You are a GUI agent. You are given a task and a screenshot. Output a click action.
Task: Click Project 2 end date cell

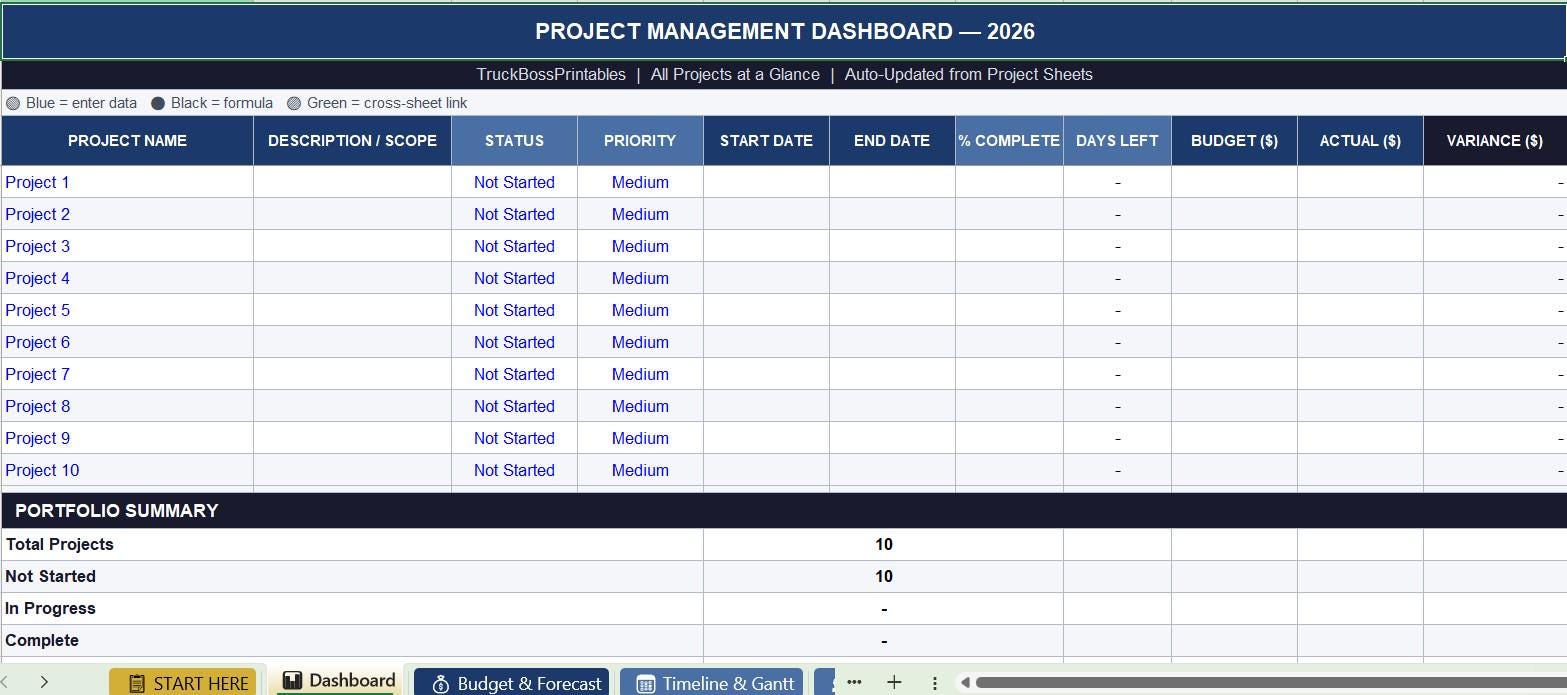tap(892, 214)
